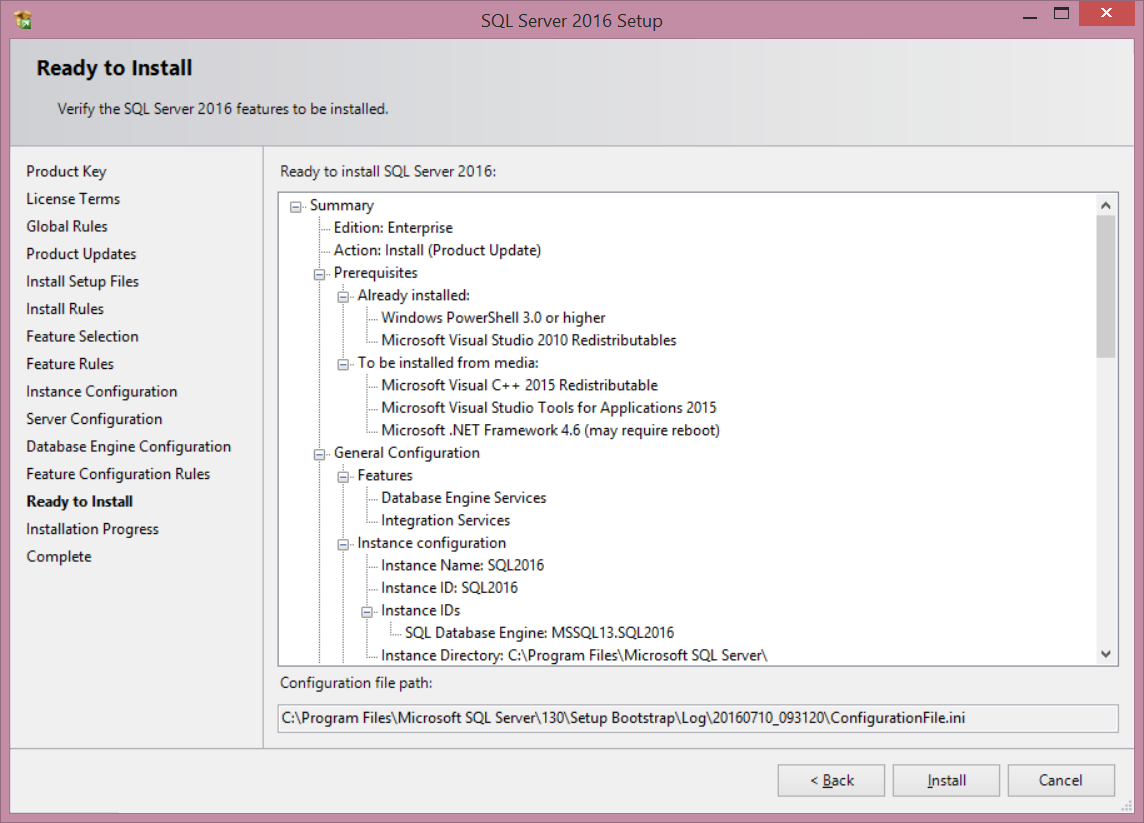Collapse the General Configuration node
Viewport: 1144px width, 823px height.
tap(320, 455)
